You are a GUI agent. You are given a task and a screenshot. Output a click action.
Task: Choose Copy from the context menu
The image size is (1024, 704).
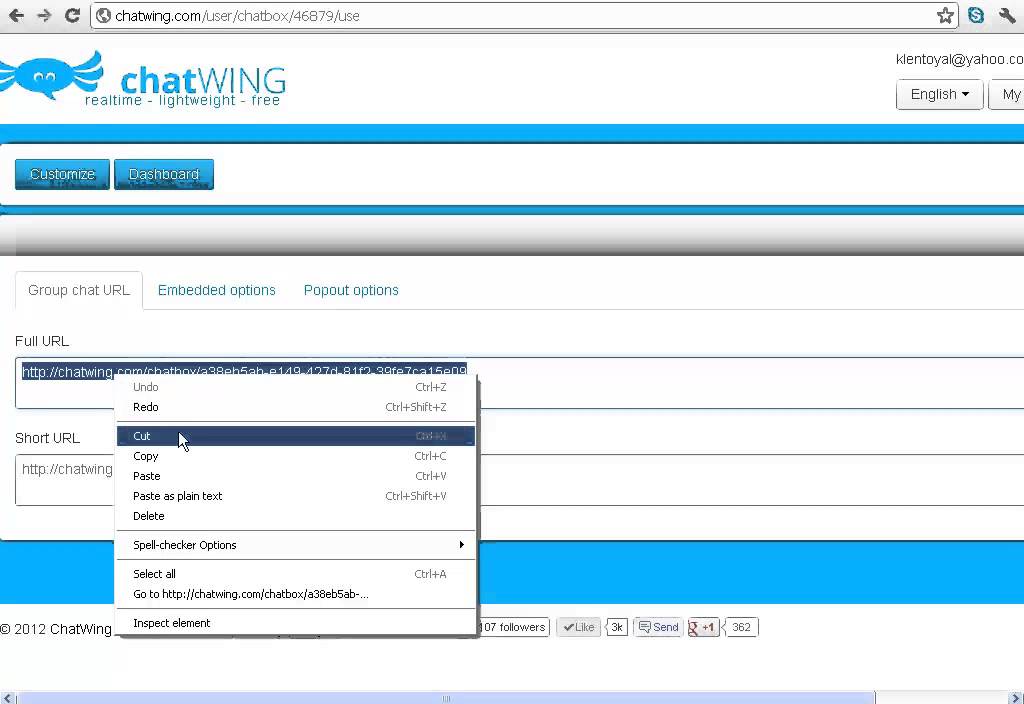tap(296, 456)
